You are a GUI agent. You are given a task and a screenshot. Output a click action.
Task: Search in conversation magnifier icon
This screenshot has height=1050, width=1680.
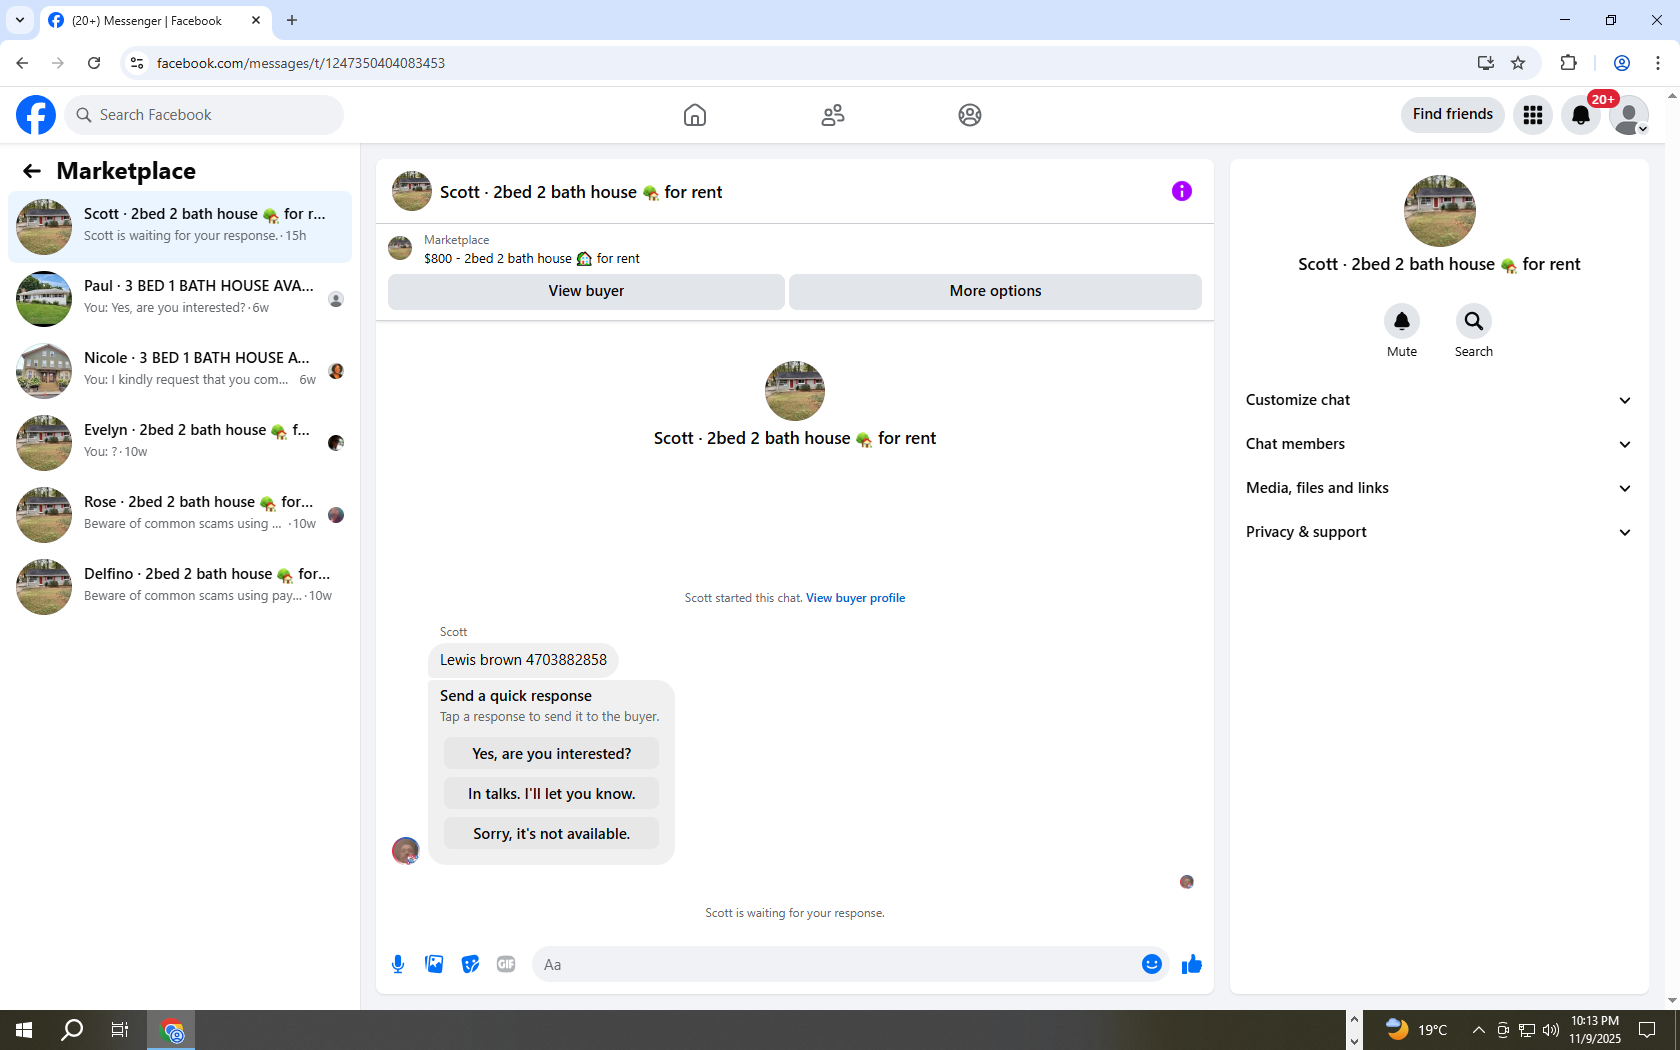(x=1474, y=321)
